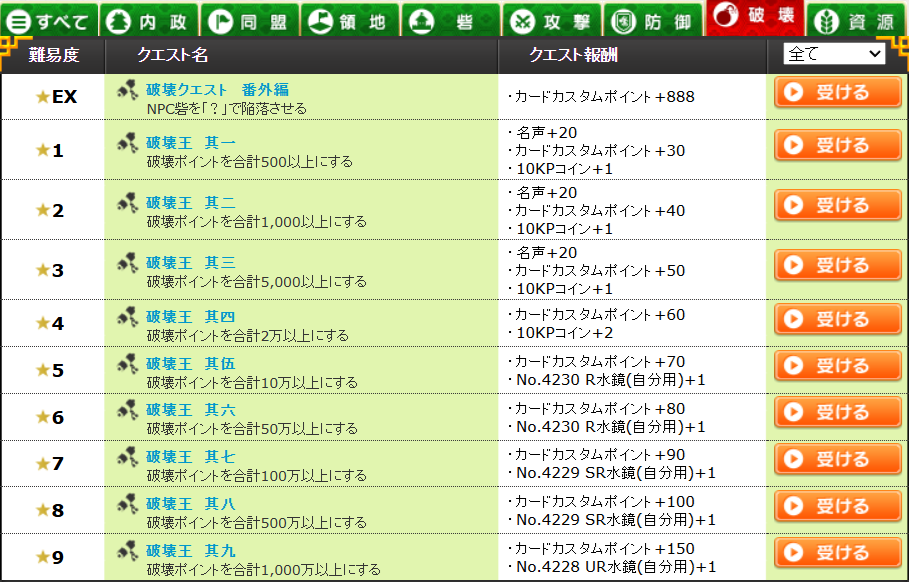909x582 pixels.
Task: Click reward text カードカスタムポイント +150
Action: [601, 548]
